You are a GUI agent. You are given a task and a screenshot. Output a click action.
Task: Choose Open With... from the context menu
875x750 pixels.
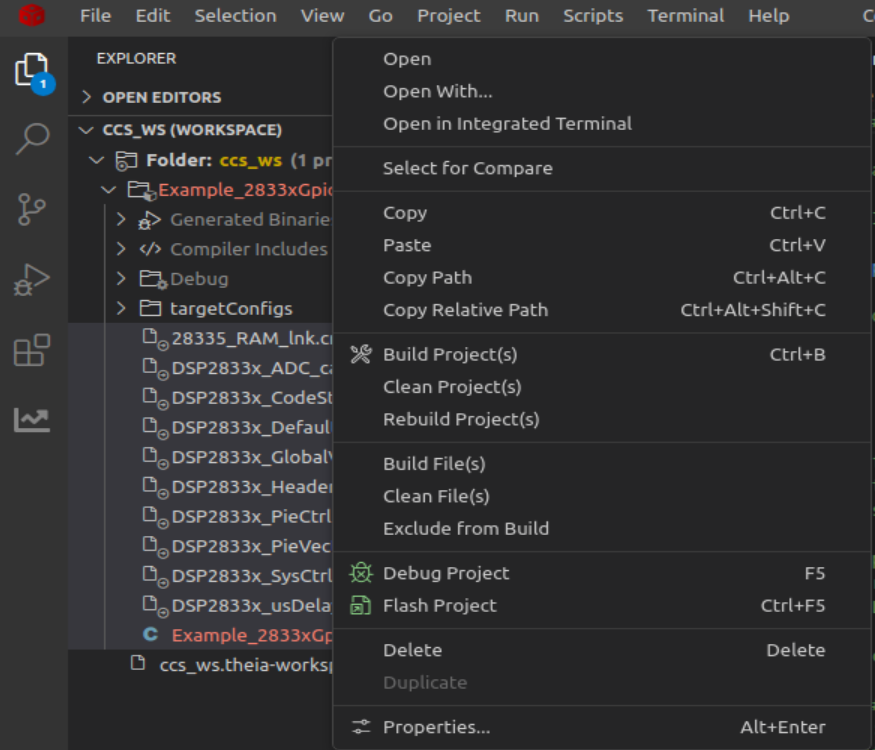click(x=603, y=91)
